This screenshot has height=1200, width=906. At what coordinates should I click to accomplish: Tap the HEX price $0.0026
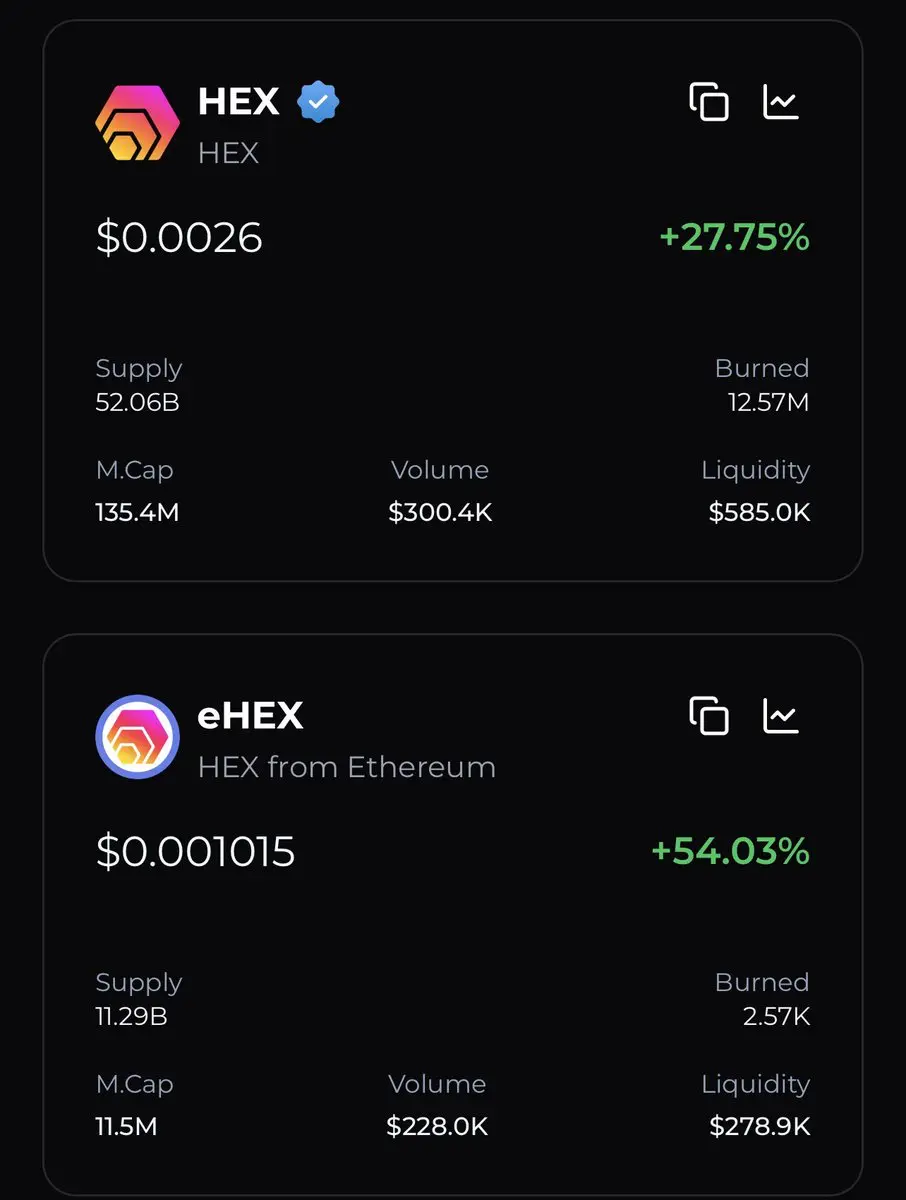pos(179,238)
